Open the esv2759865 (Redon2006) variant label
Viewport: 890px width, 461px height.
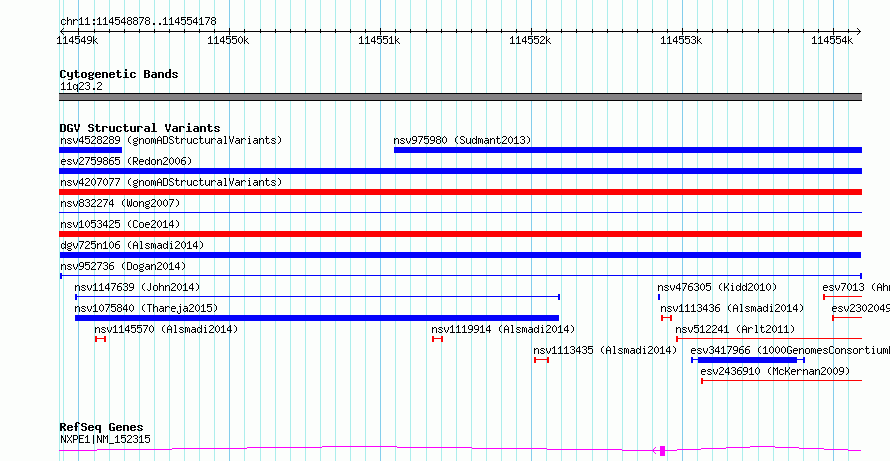[126, 161]
